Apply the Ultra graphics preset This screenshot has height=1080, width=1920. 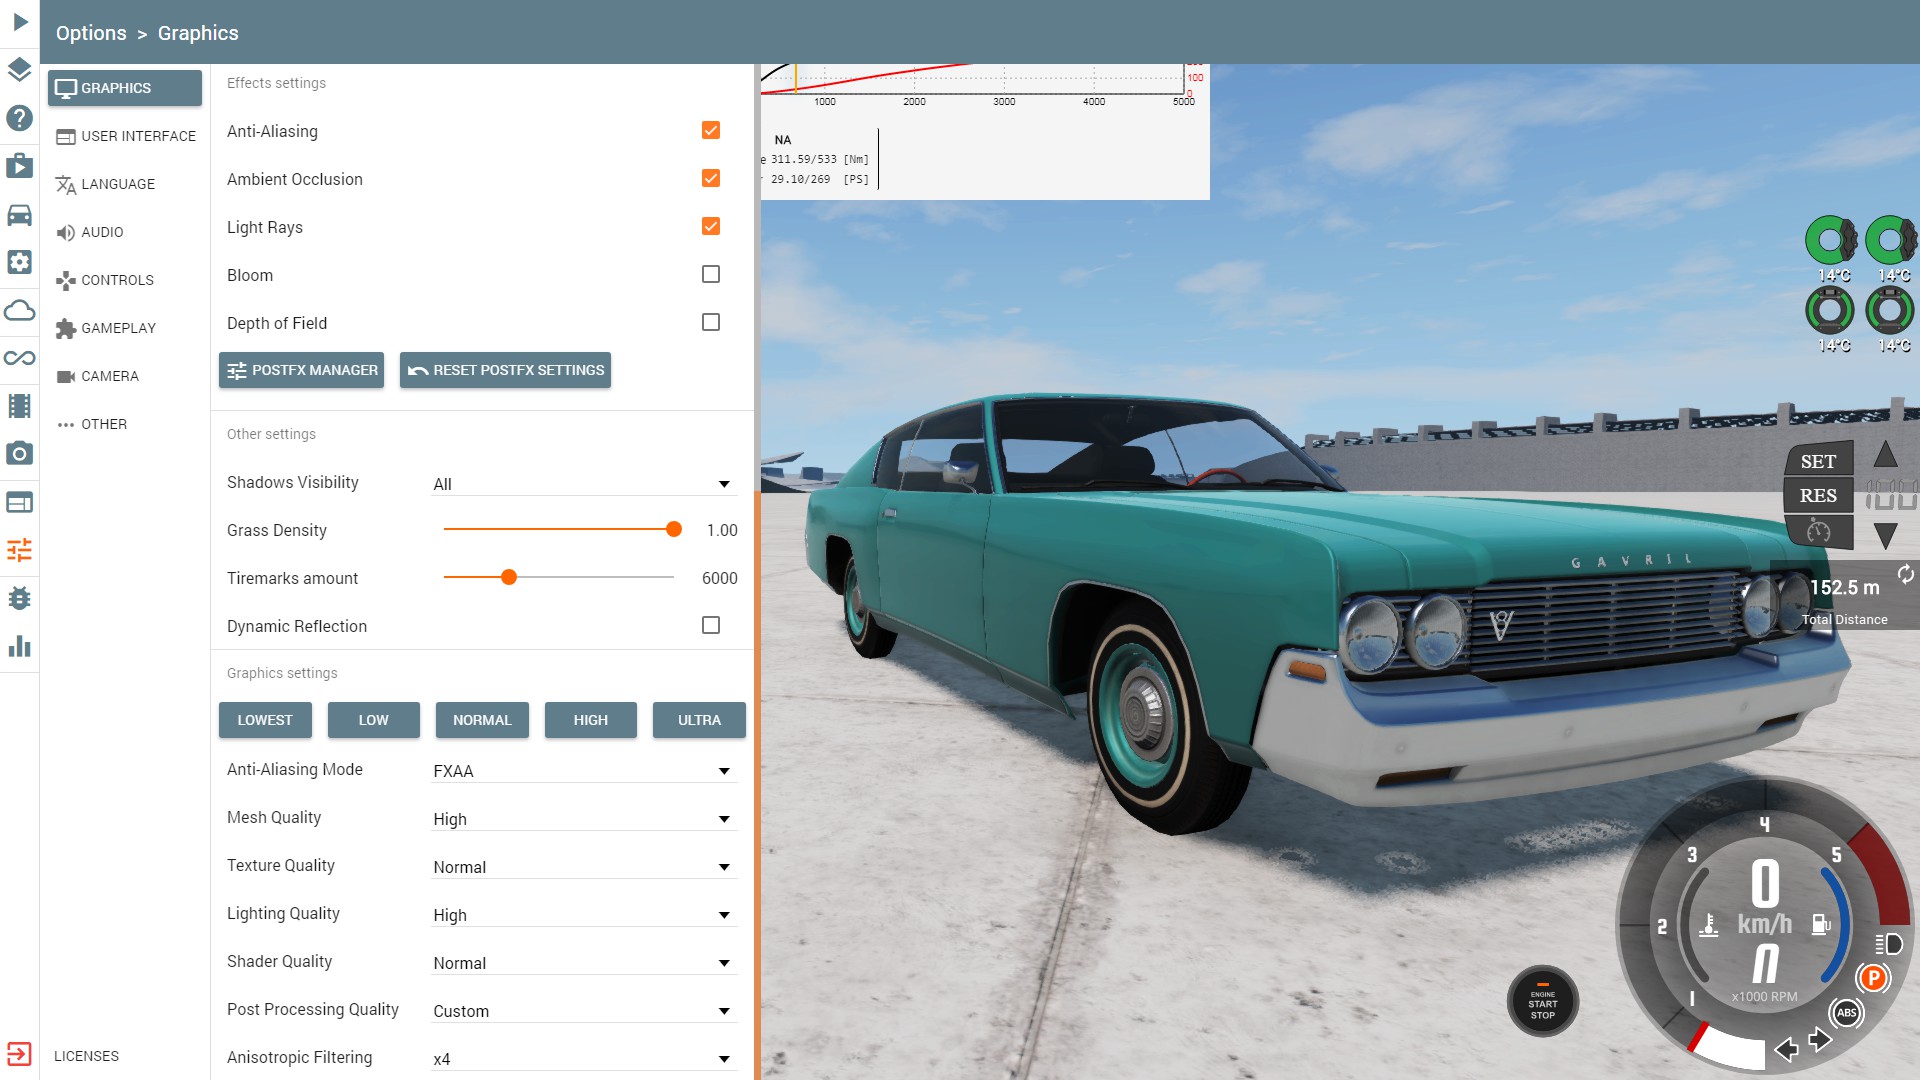[699, 720]
